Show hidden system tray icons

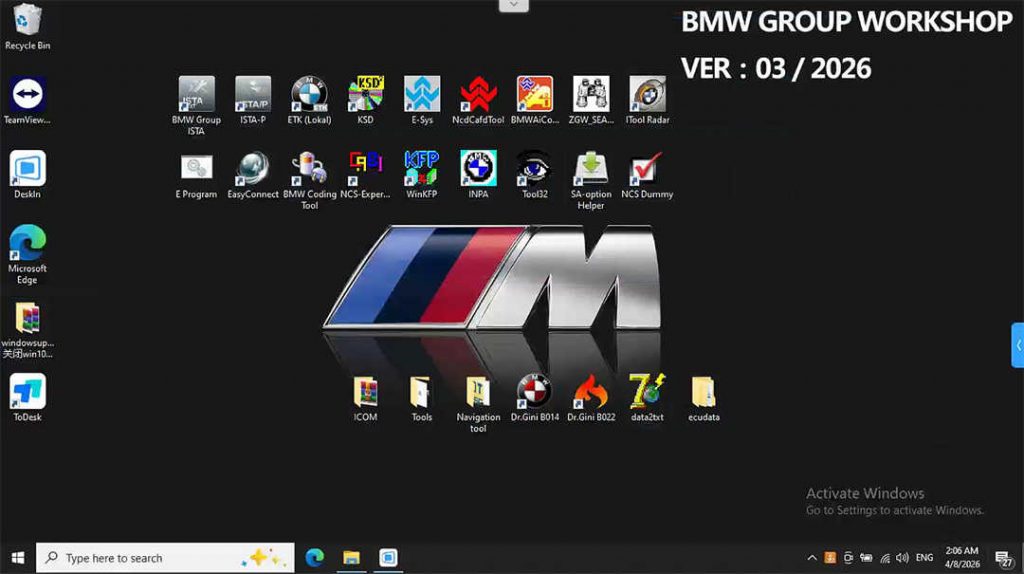coord(811,558)
